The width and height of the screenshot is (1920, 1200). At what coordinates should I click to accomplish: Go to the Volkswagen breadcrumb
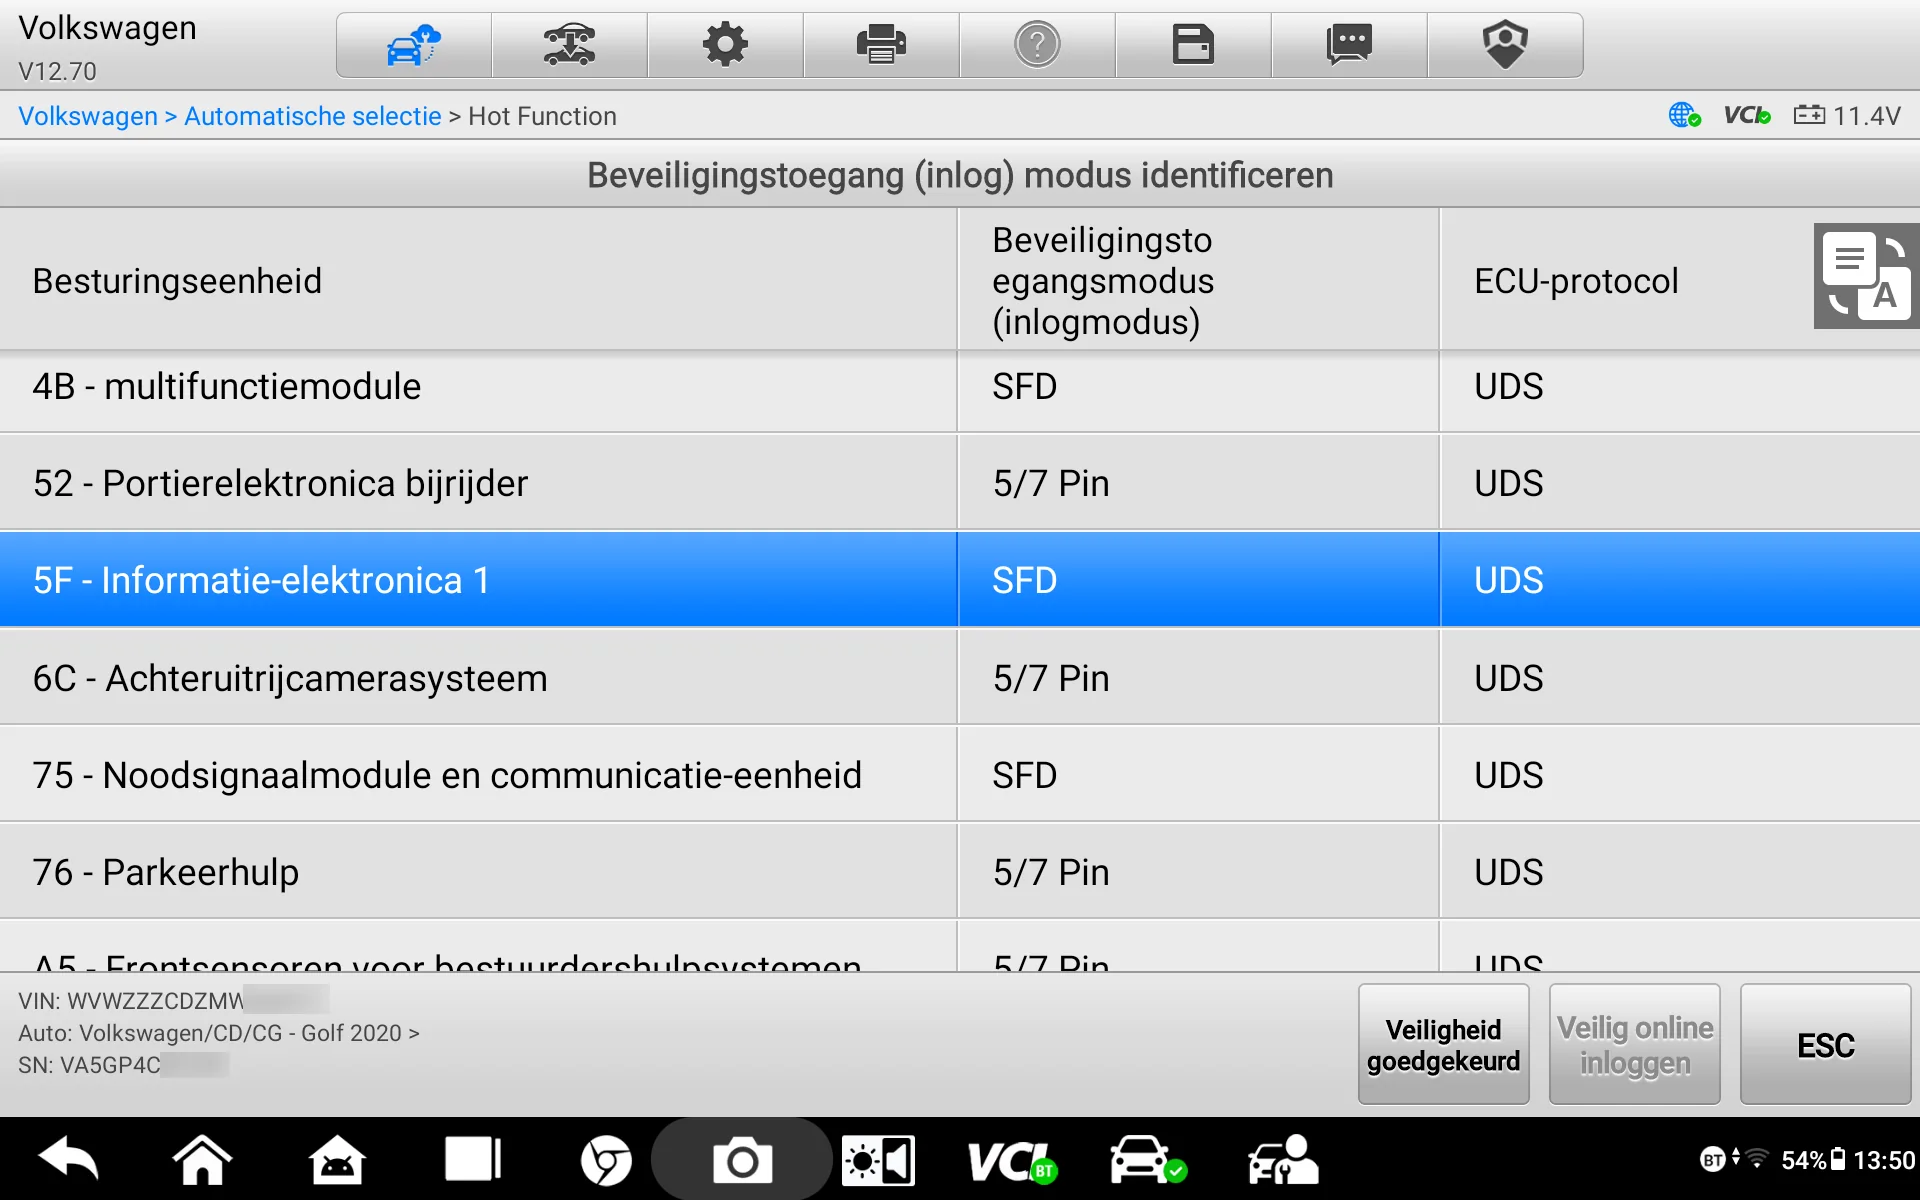click(88, 116)
